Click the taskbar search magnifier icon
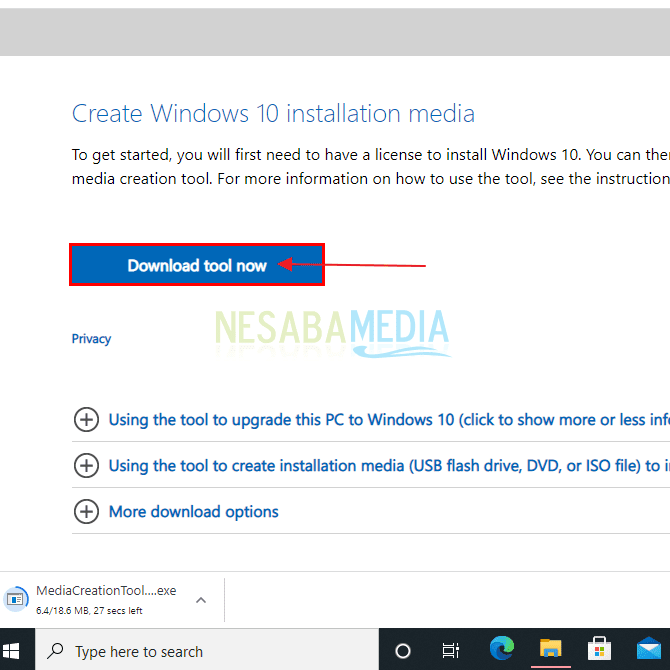This screenshot has width=670, height=670. click(56, 651)
